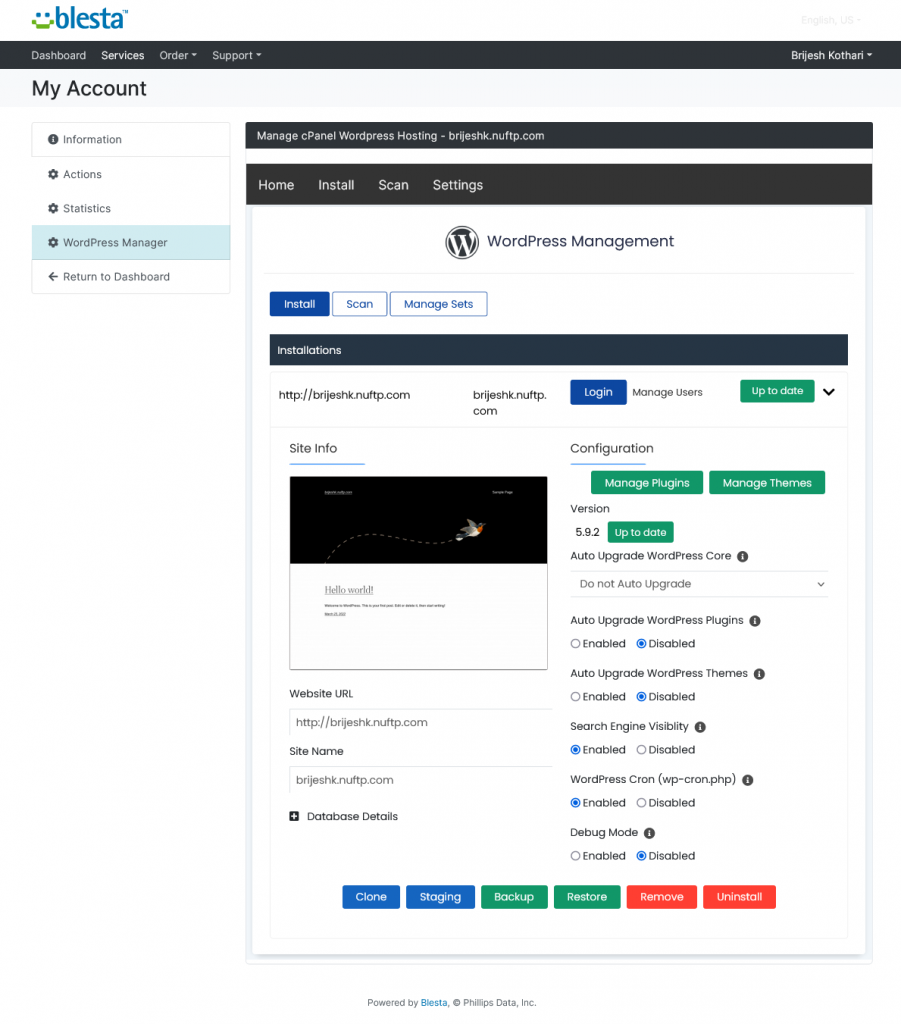
Task: Open the Auto Upgrade WordPress Core dropdown
Action: click(x=699, y=584)
